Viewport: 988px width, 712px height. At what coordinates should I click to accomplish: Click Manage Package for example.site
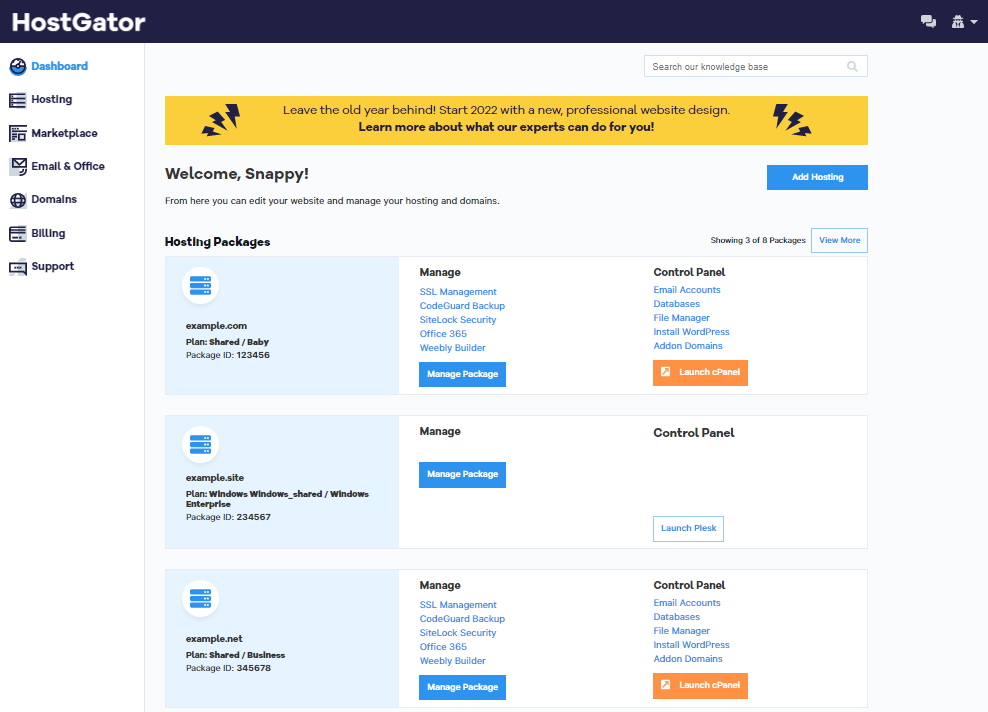click(x=462, y=474)
